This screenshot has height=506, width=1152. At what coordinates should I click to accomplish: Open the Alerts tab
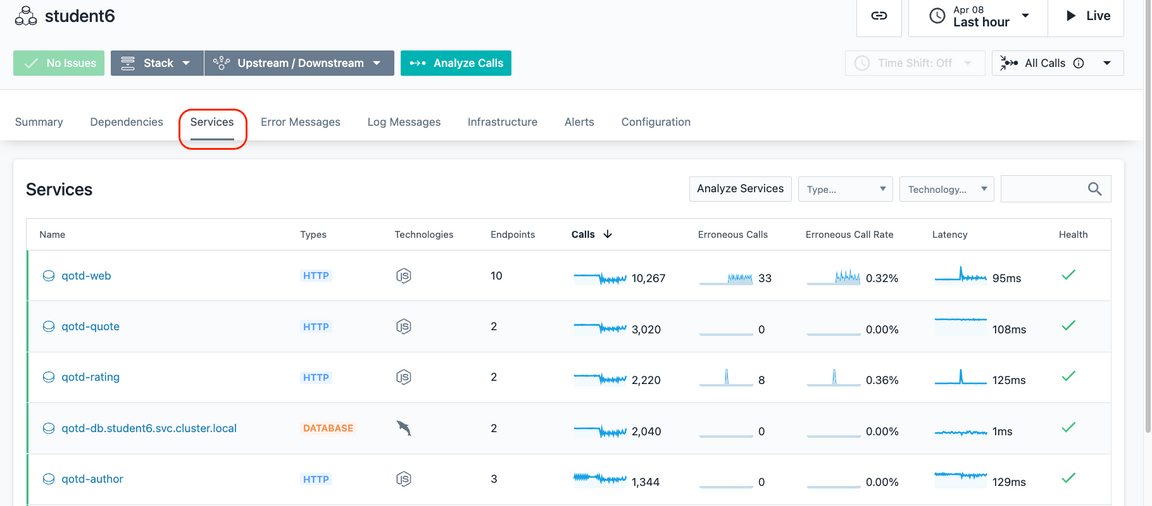pyautogui.click(x=579, y=122)
